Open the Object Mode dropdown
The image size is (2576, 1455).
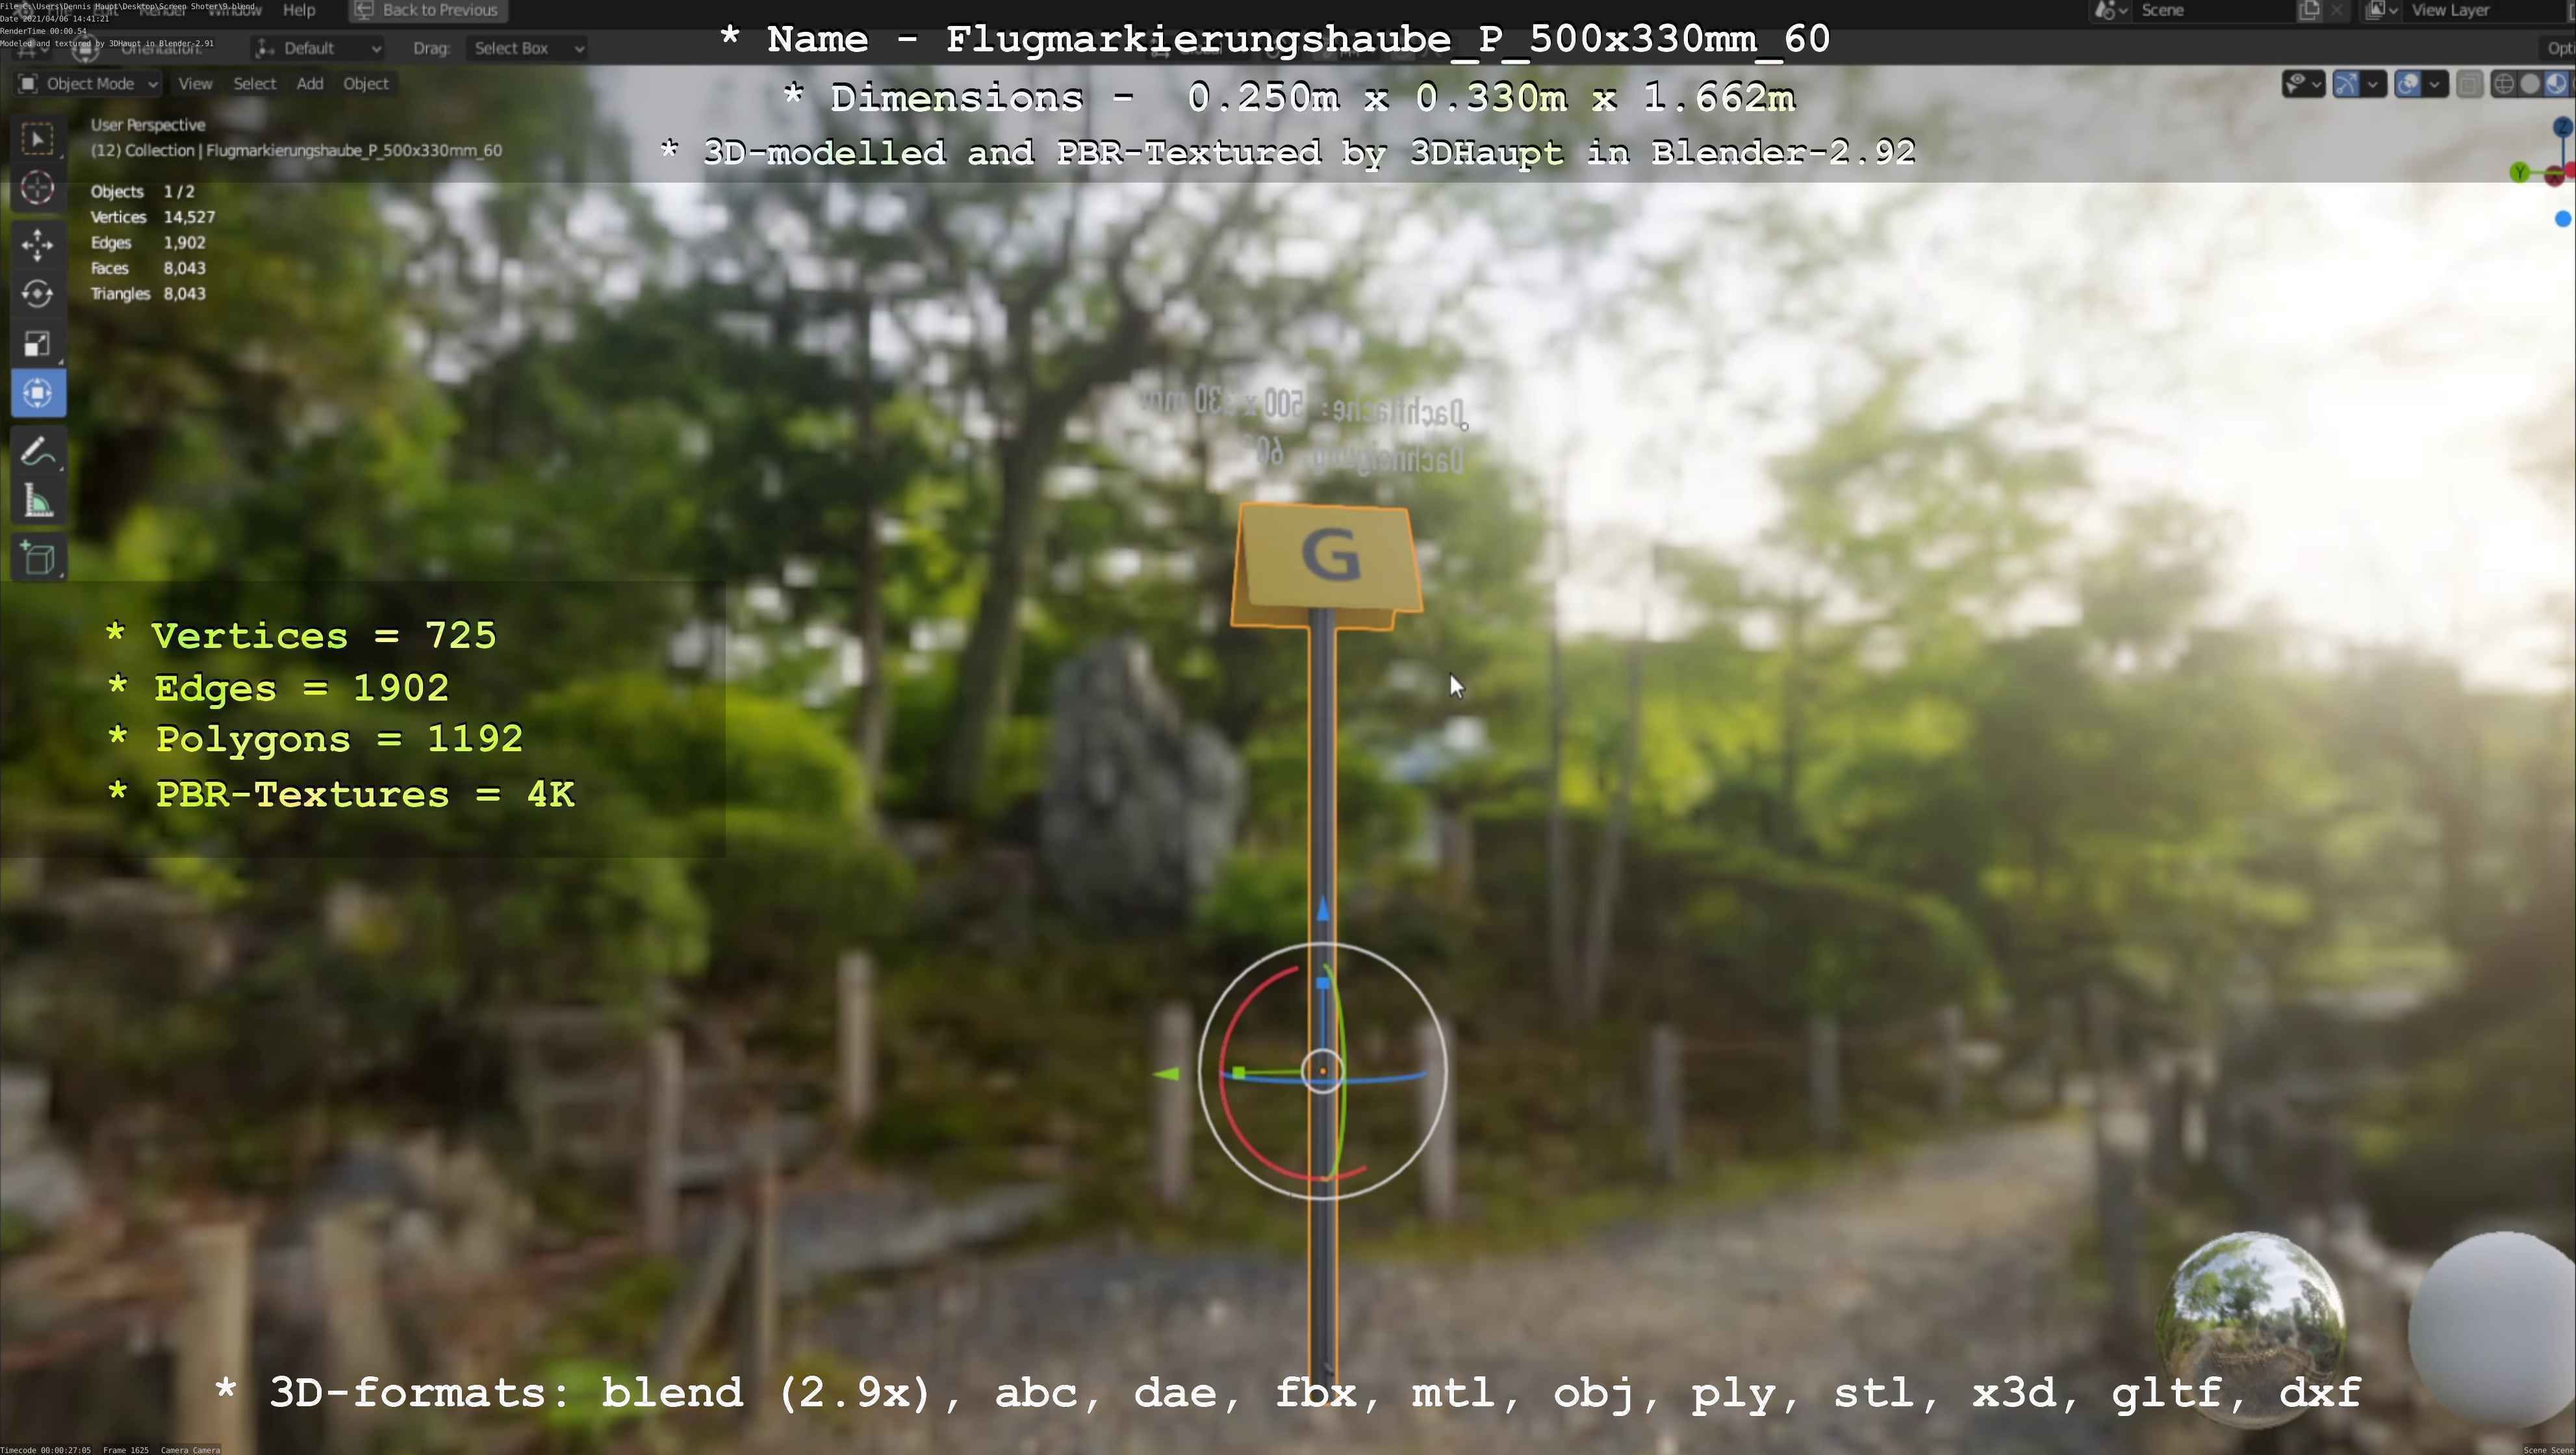click(89, 84)
